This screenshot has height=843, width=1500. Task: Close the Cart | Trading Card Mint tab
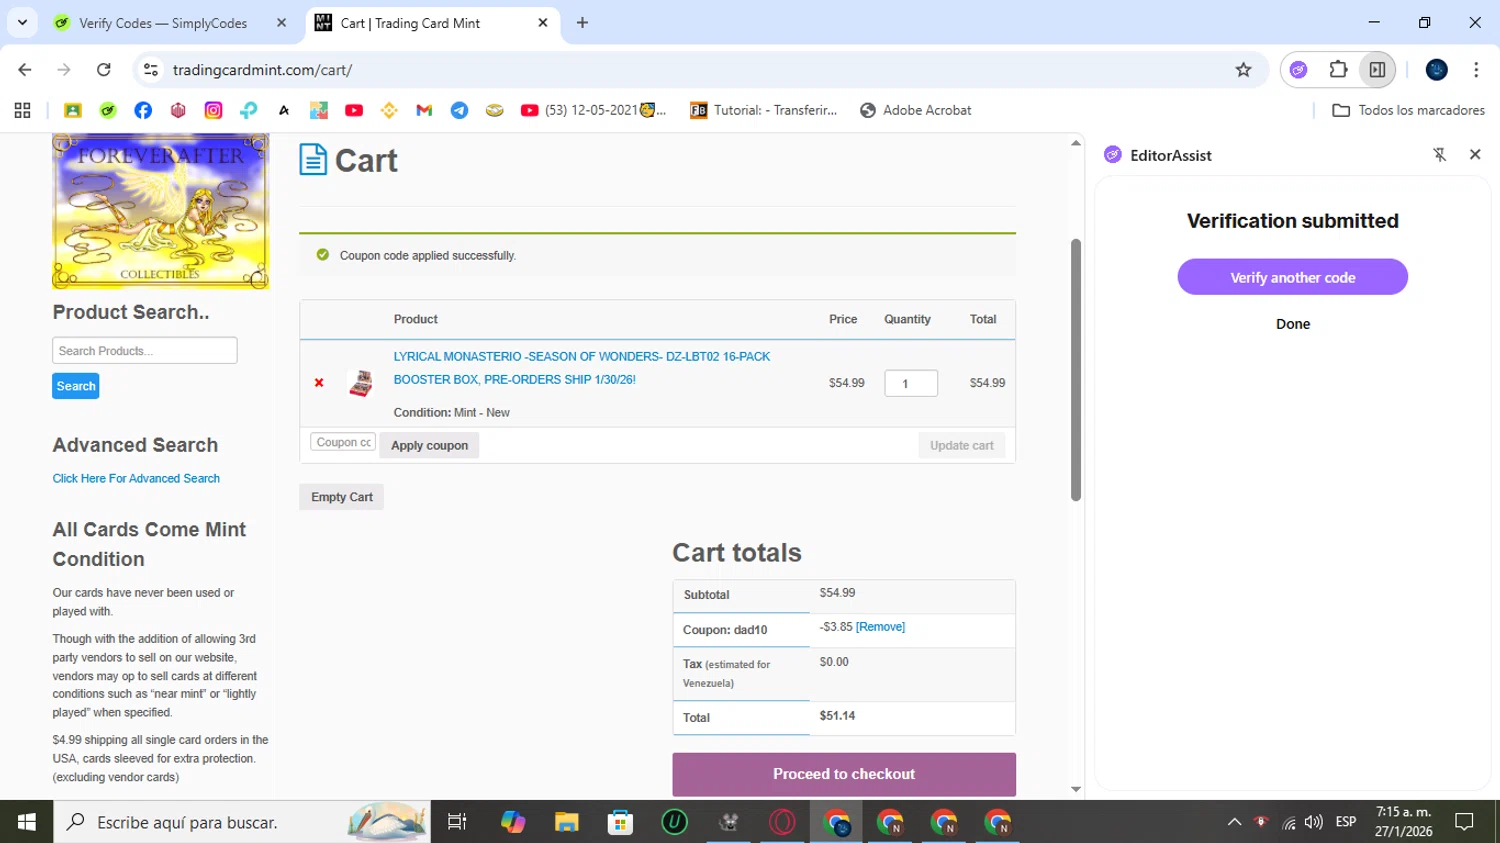[543, 23]
